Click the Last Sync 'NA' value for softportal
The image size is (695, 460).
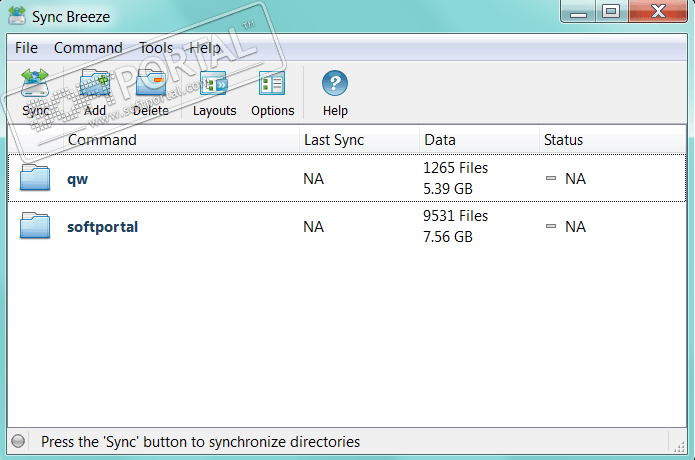click(313, 227)
